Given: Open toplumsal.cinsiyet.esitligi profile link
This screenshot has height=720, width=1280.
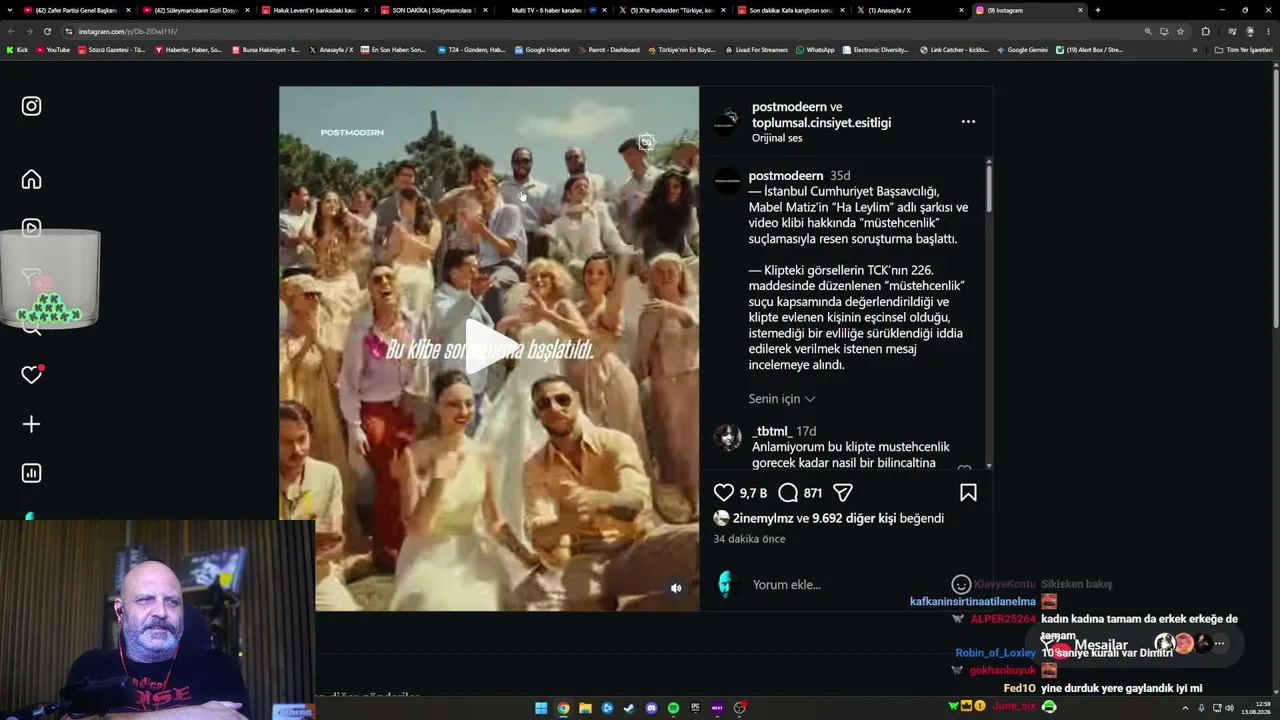Looking at the screenshot, I should pyautogui.click(x=821, y=123).
